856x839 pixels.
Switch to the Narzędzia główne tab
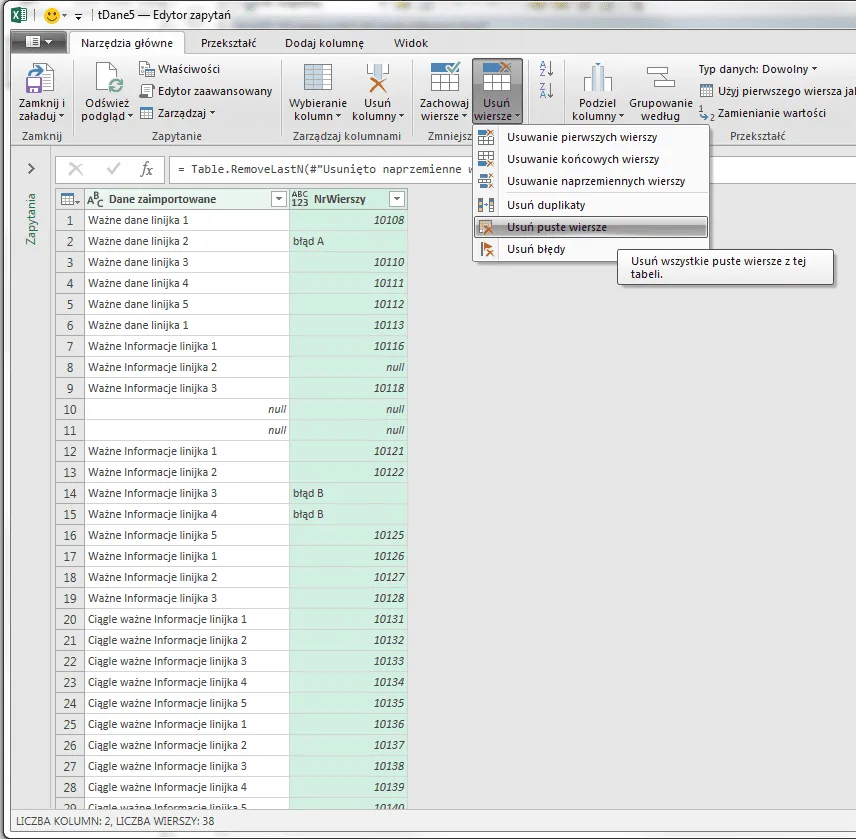click(127, 43)
